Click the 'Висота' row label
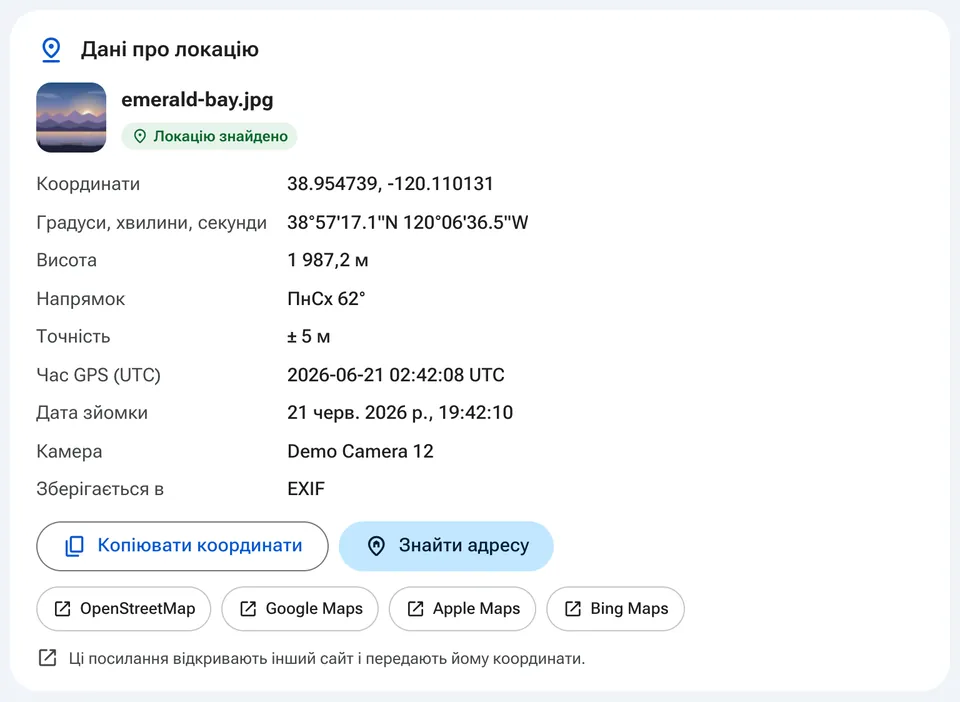960x702 pixels. coord(67,260)
